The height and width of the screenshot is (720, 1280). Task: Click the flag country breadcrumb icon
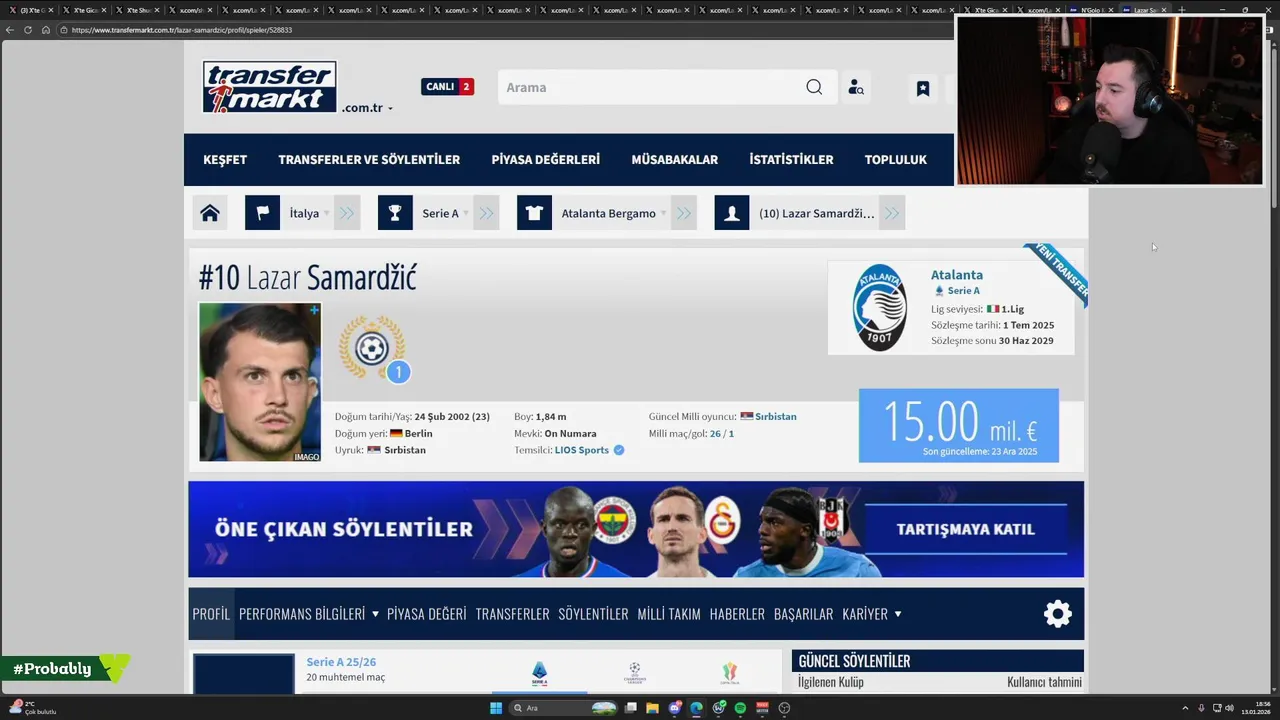point(262,213)
